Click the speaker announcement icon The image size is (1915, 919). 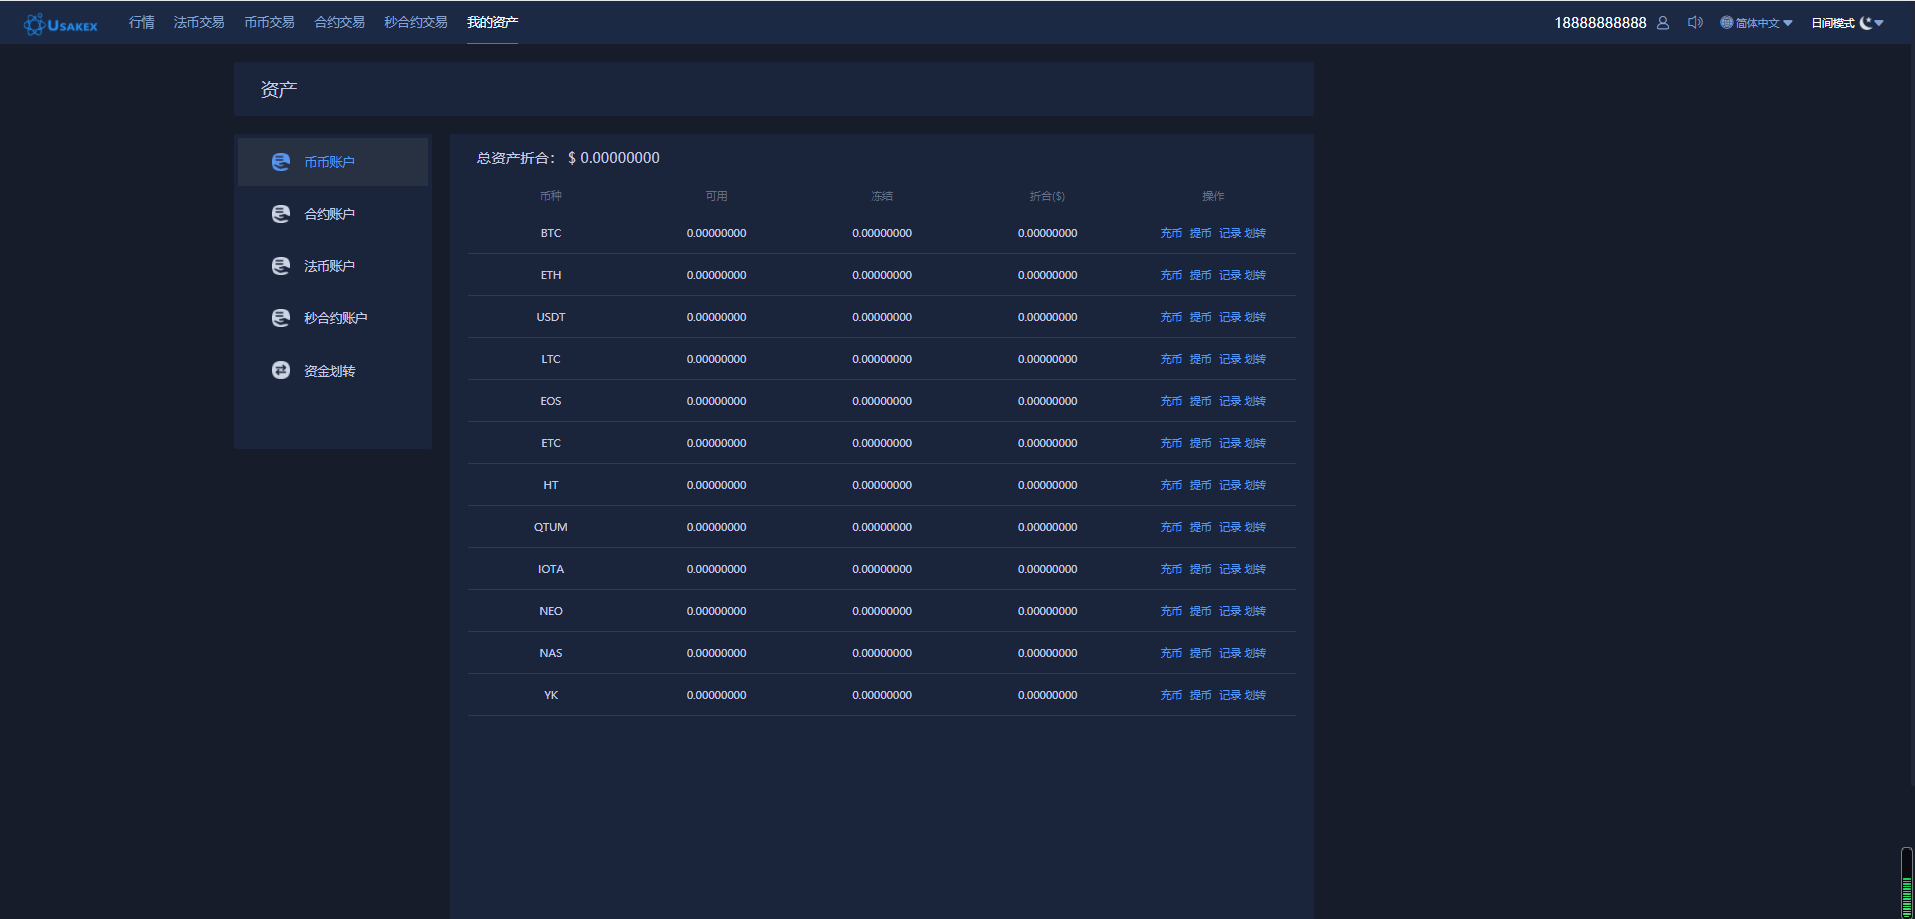click(1695, 22)
